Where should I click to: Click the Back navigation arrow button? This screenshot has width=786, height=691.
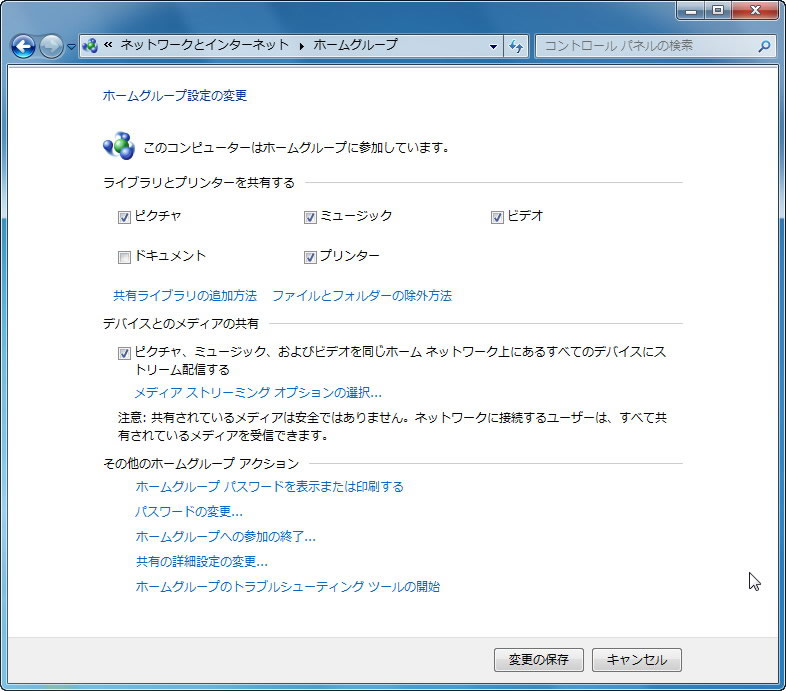(23, 46)
